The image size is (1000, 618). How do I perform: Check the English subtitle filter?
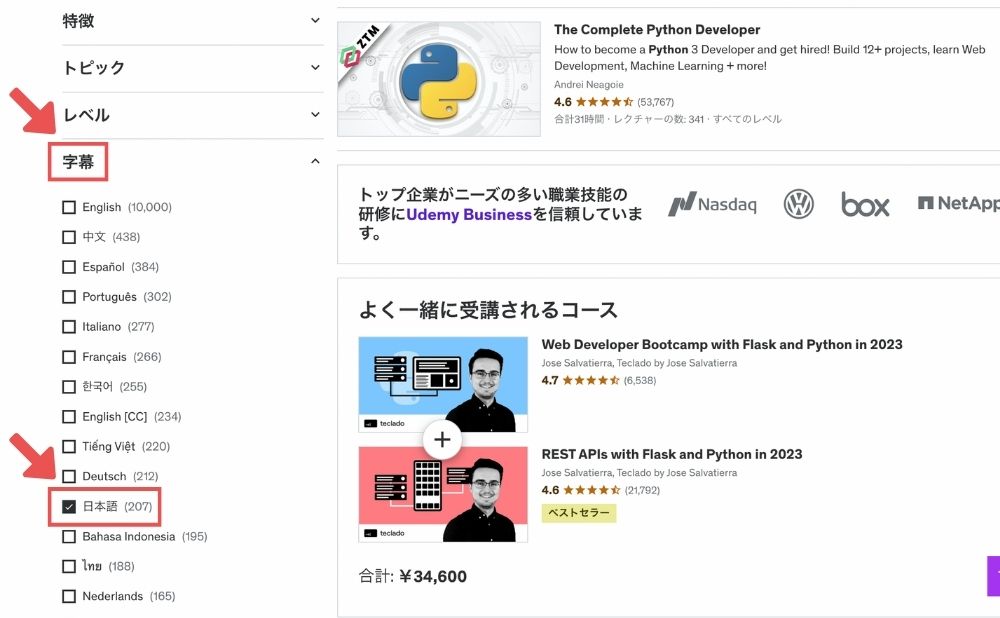tap(69, 207)
